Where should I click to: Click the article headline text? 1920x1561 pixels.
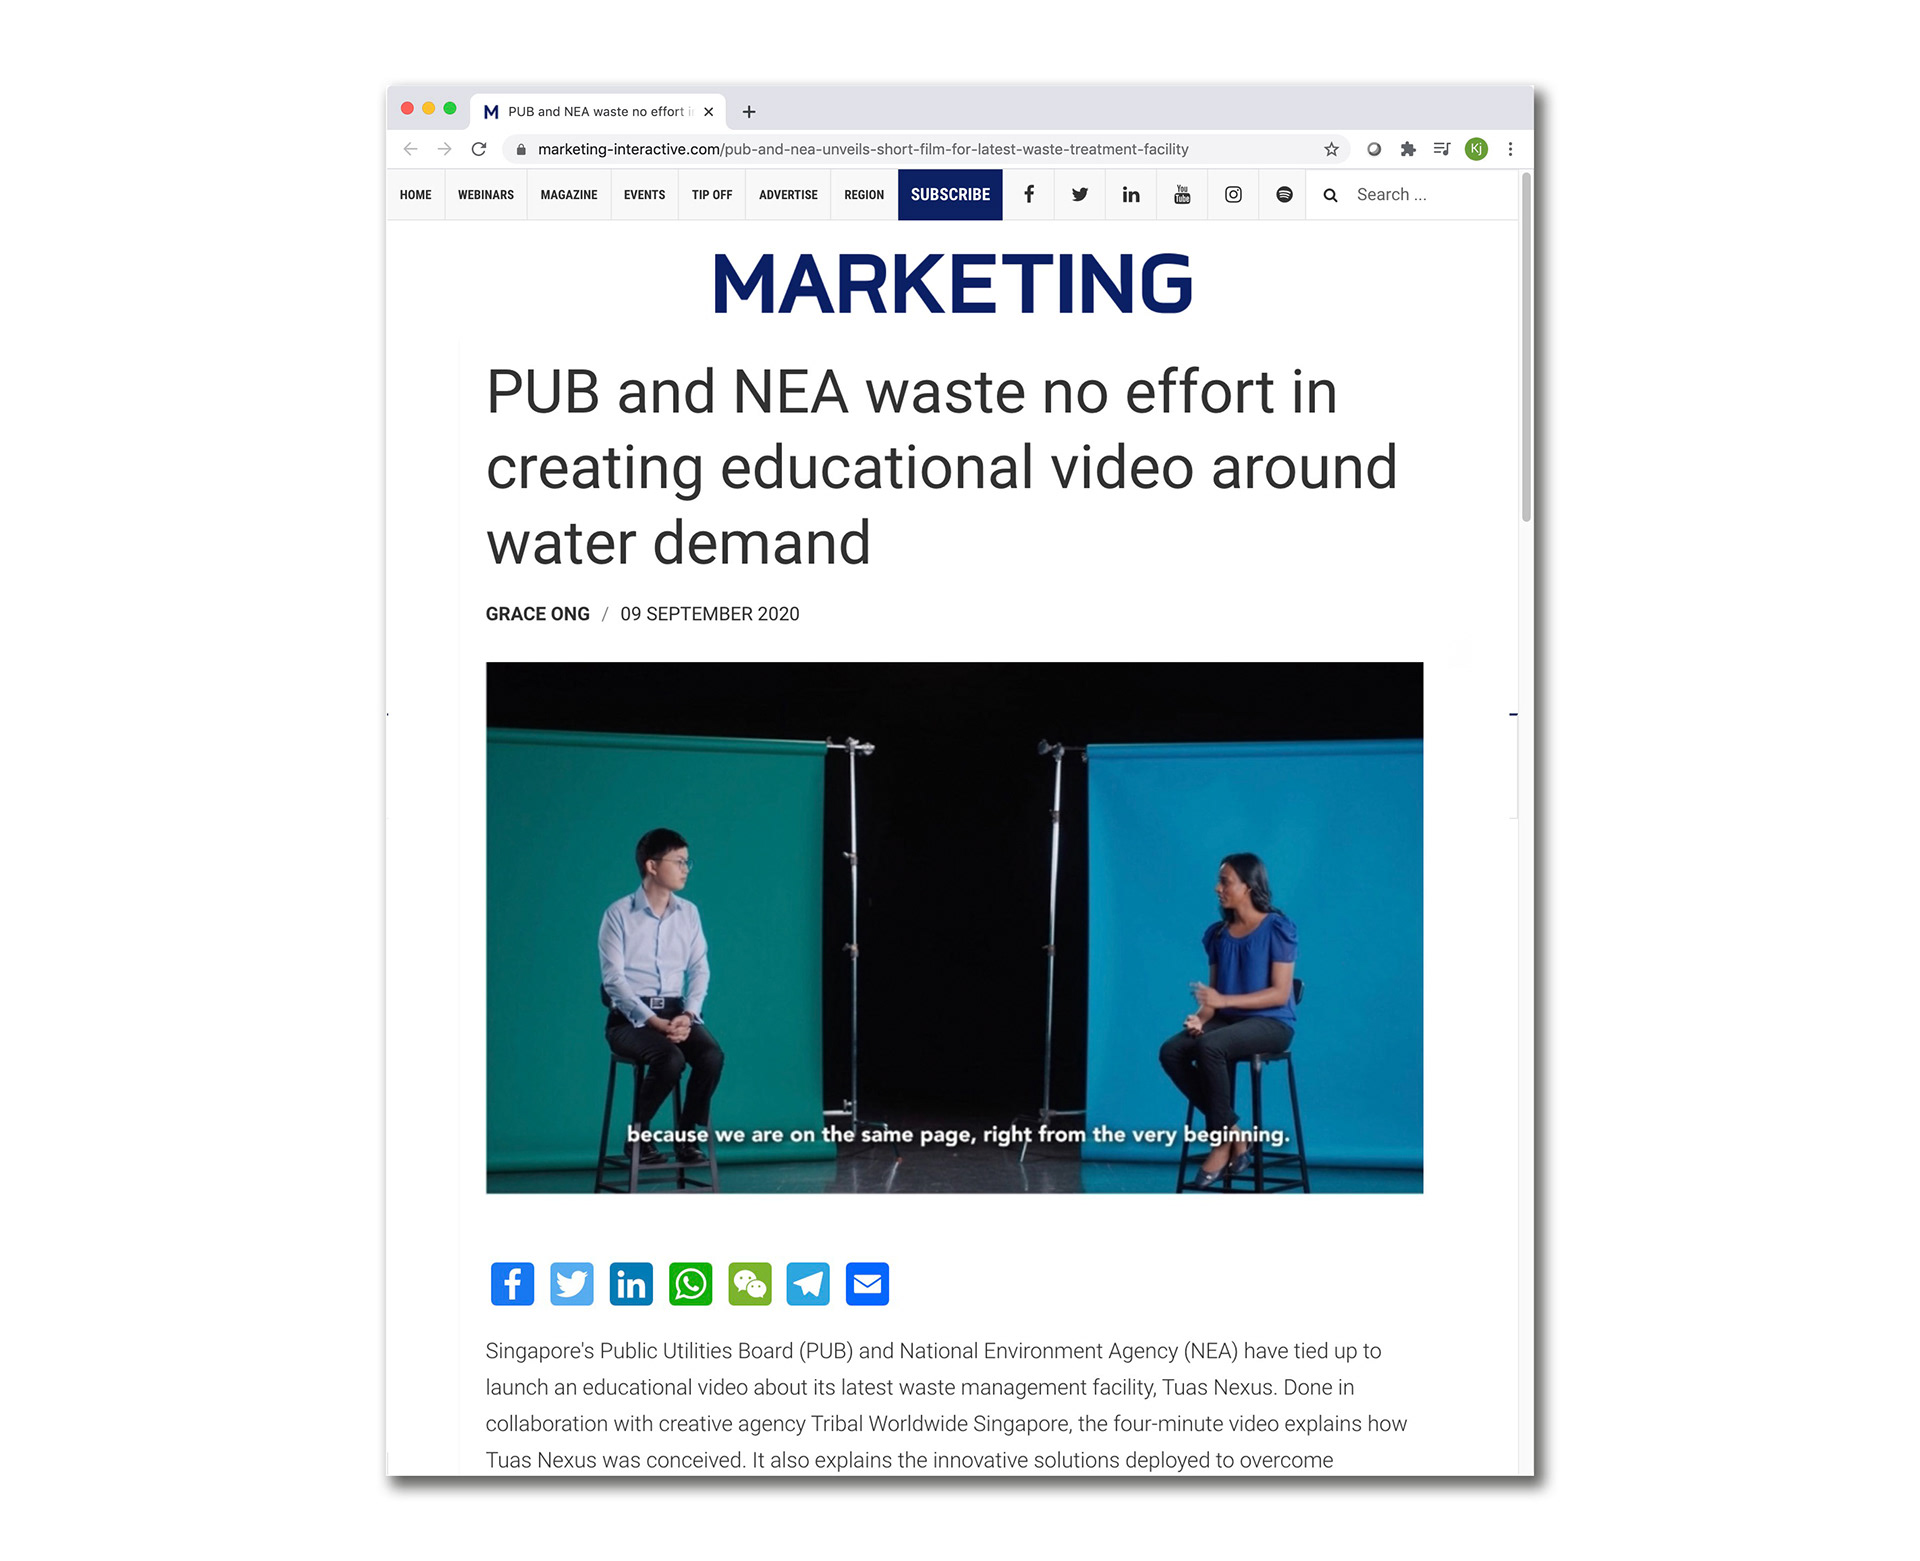click(x=941, y=467)
